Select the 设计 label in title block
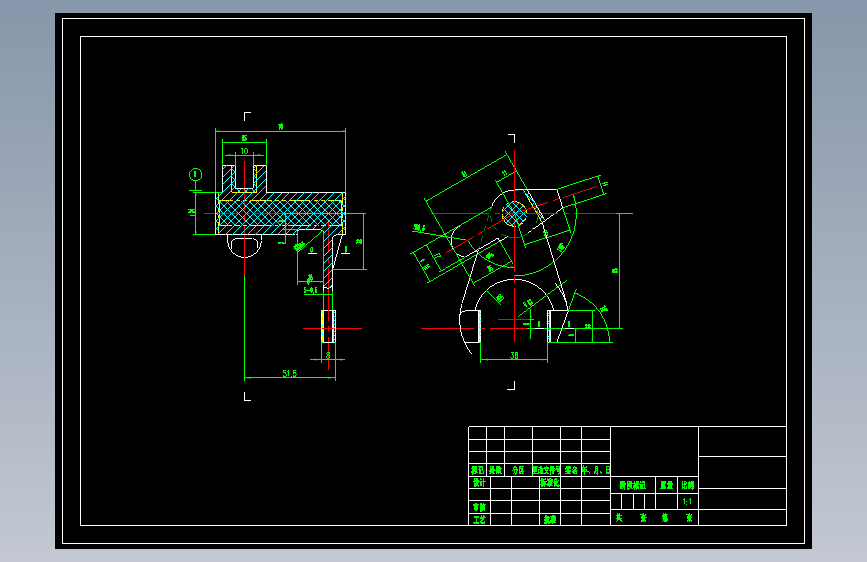867x562 pixels. tap(479, 482)
